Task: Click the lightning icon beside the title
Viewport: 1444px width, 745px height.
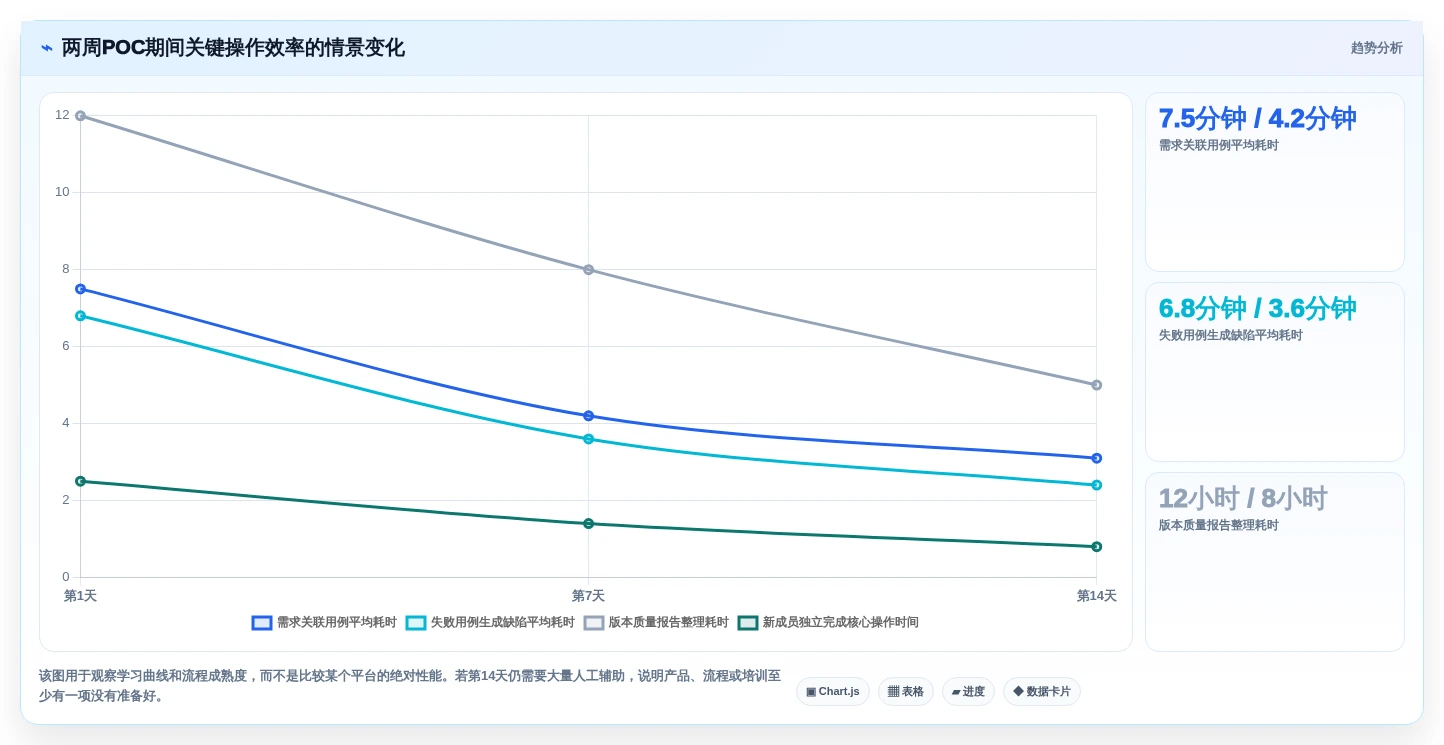Action: (47, 48)
